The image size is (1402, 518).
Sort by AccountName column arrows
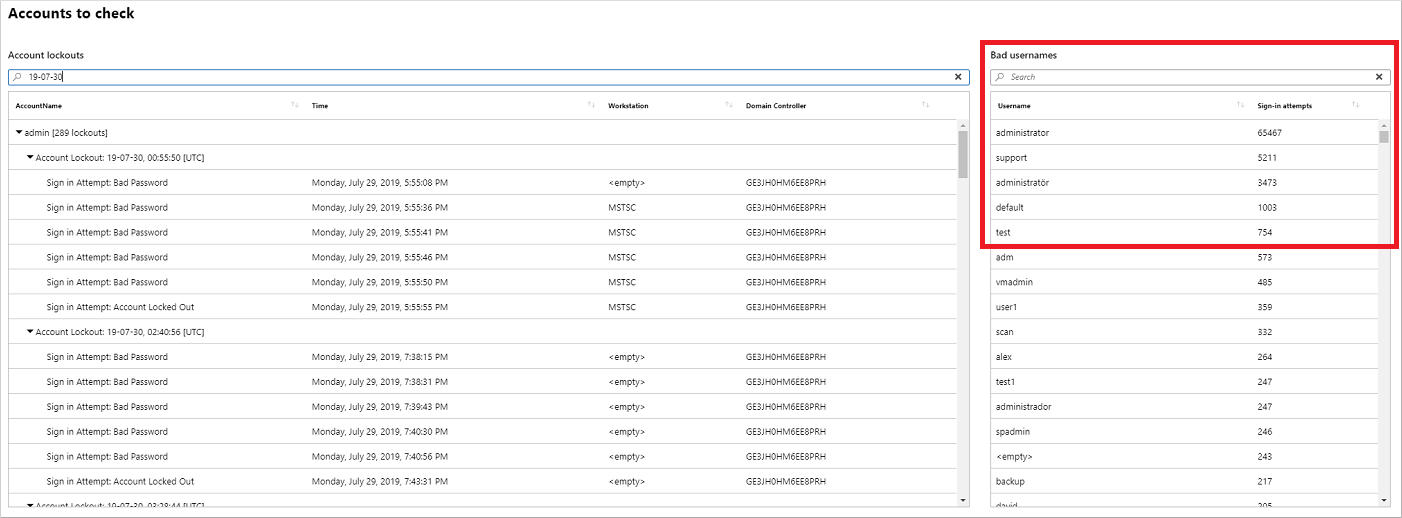click(294, 105)
